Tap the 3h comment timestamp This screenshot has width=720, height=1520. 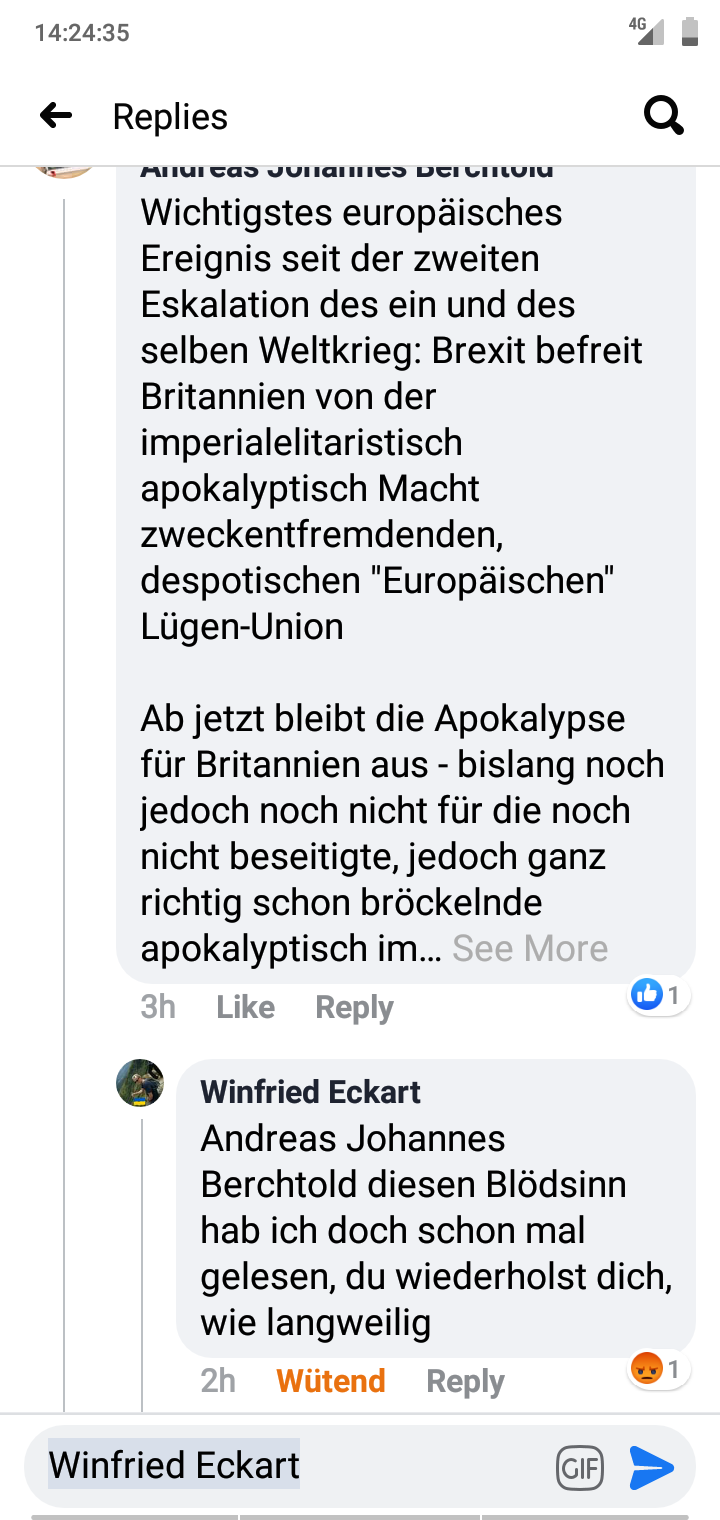[x=158, y=1007]
